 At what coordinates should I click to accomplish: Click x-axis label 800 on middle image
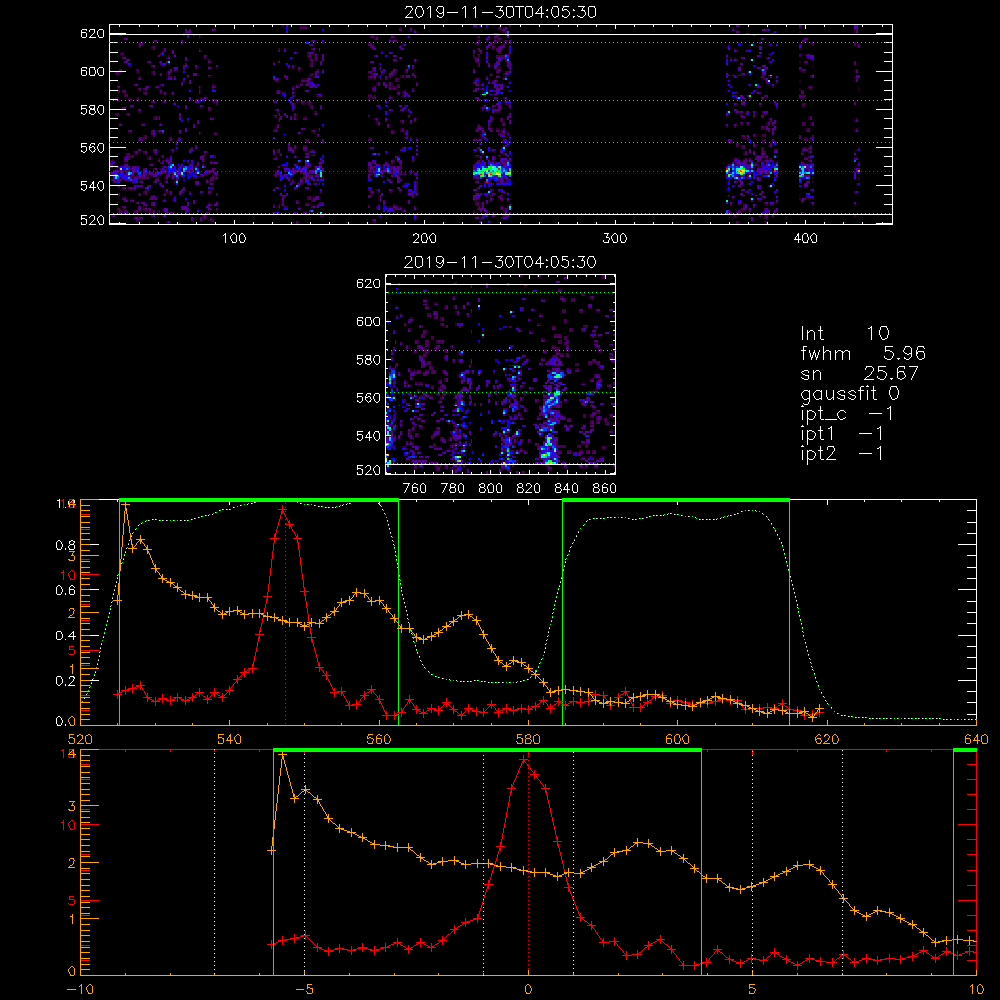tap(490, 489)
